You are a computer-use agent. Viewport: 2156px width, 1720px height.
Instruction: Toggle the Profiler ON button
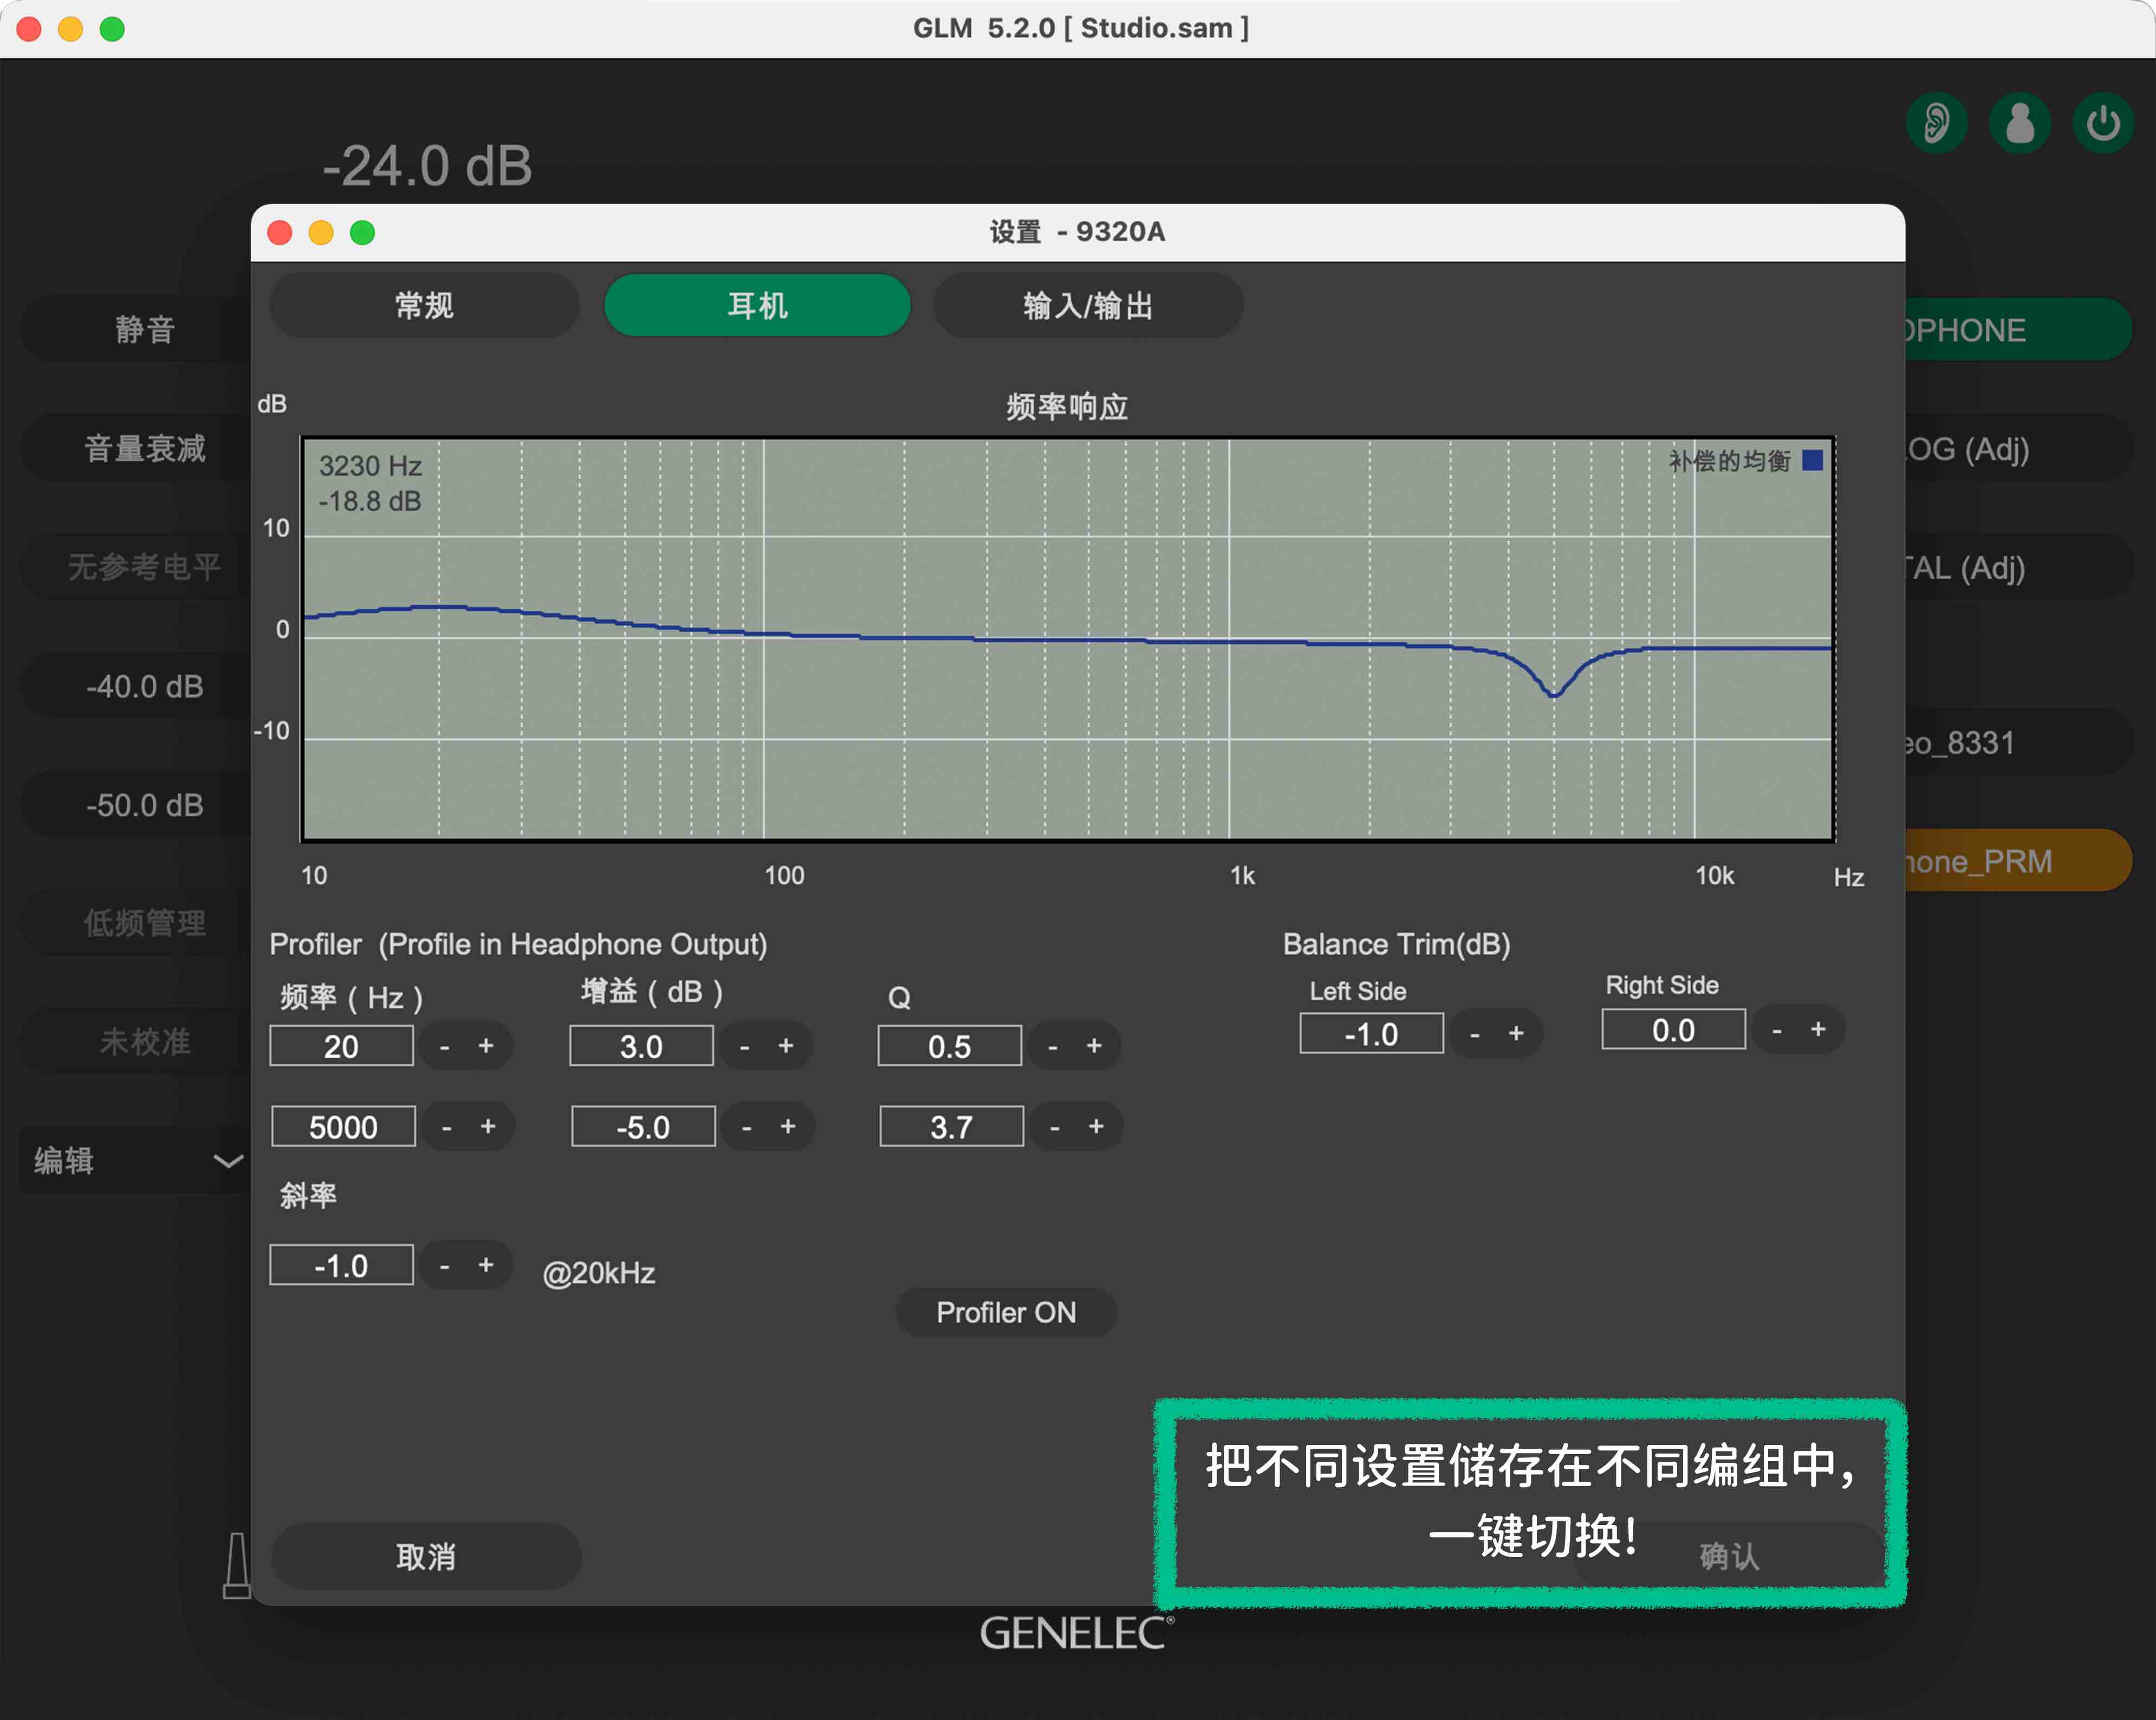coord(1006,1312)
